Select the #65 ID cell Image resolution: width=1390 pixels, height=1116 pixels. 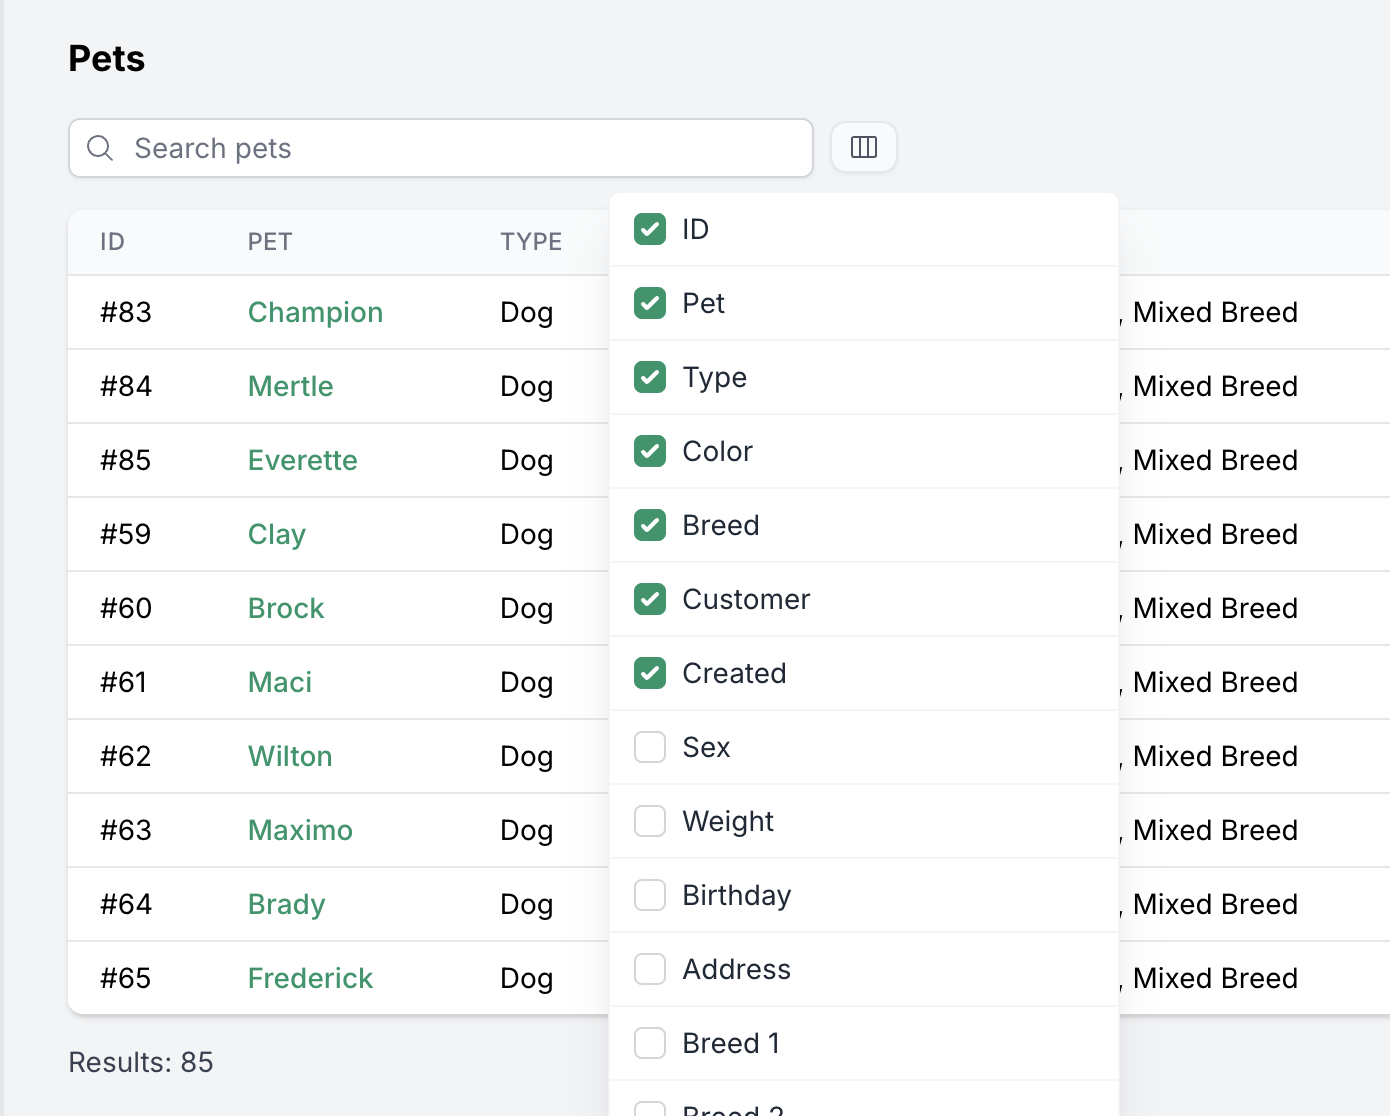pyautogui.click(x=126, y=978)
